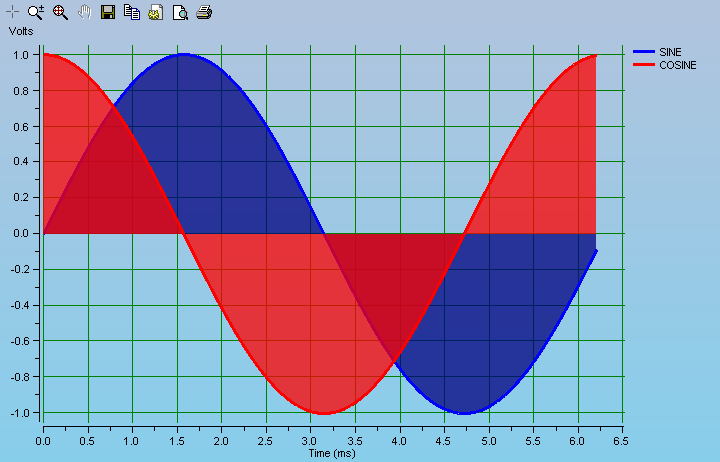Open chart properties via the gear page icon
Screen dimensions: 720x462
point(156,12)
